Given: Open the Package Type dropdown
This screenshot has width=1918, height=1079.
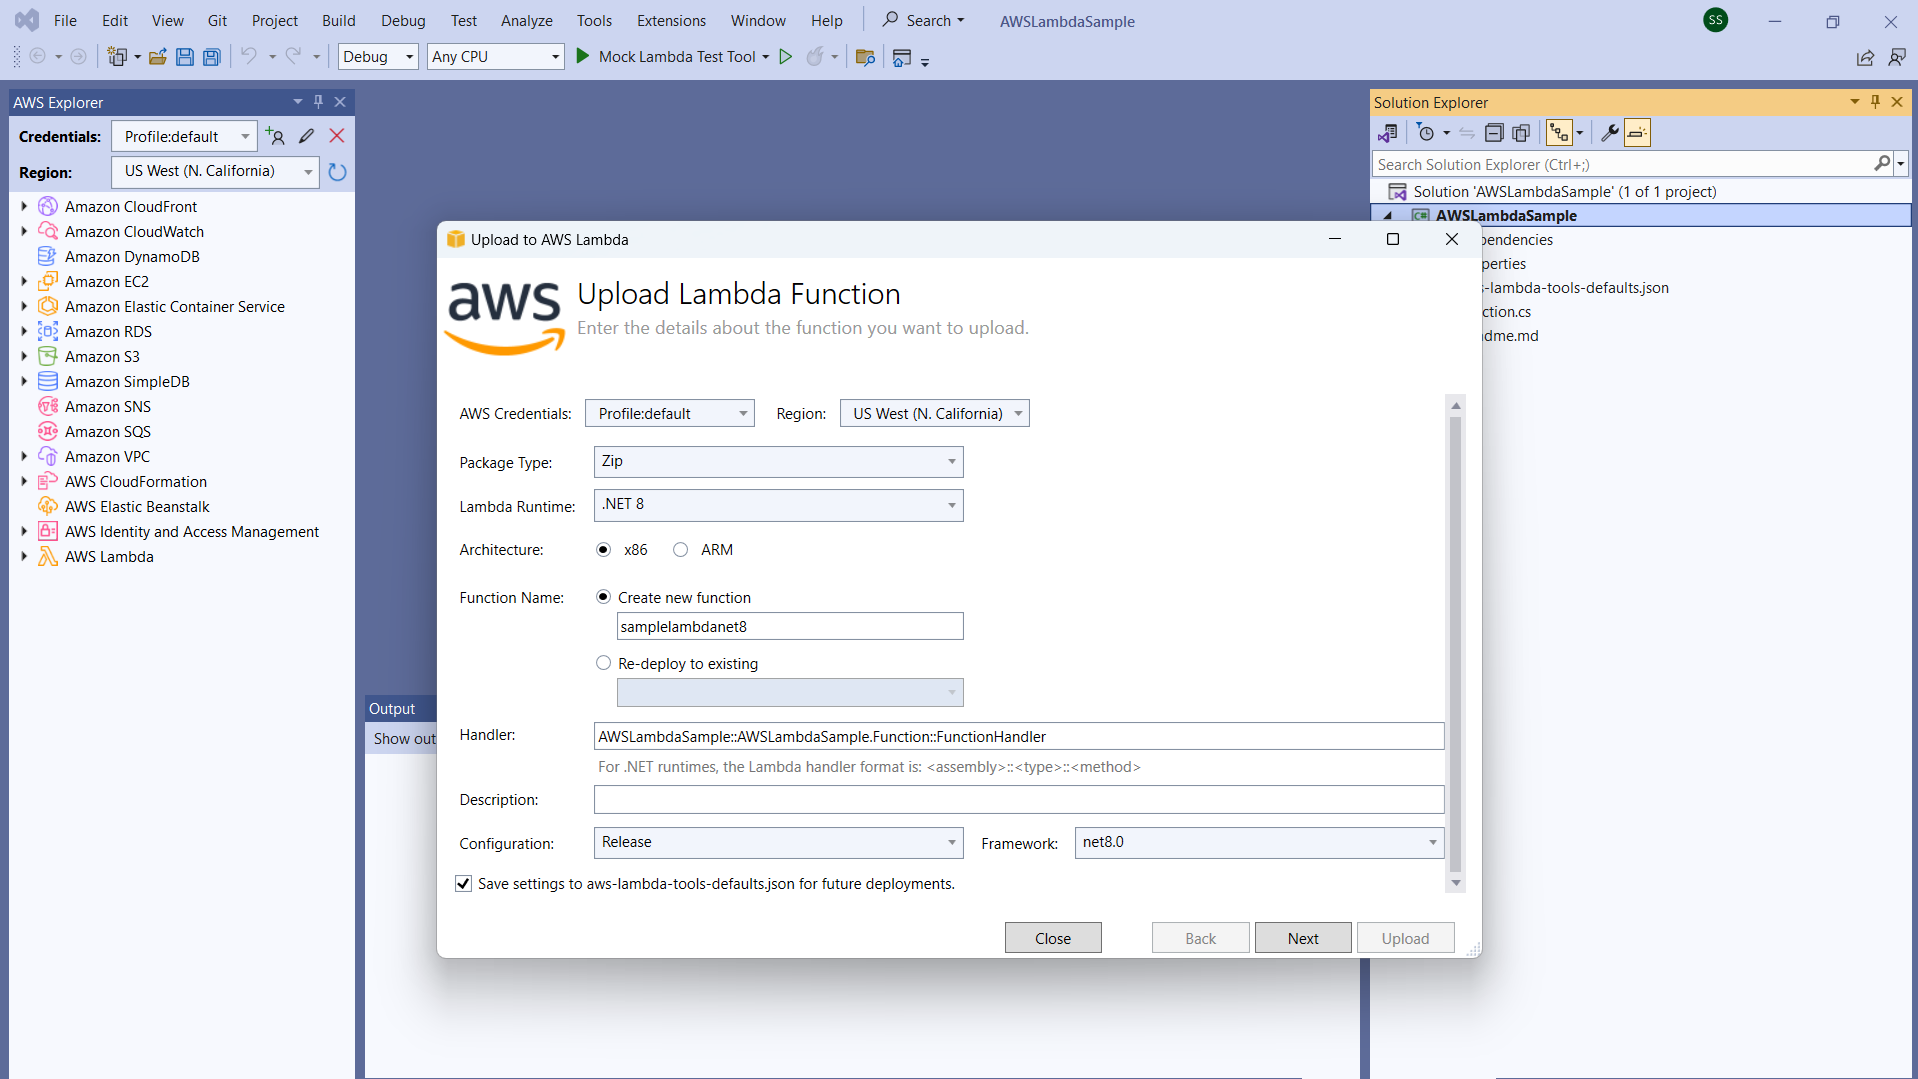Looking at the screenshot, I should pyautogui.click(x=950, y=461).
